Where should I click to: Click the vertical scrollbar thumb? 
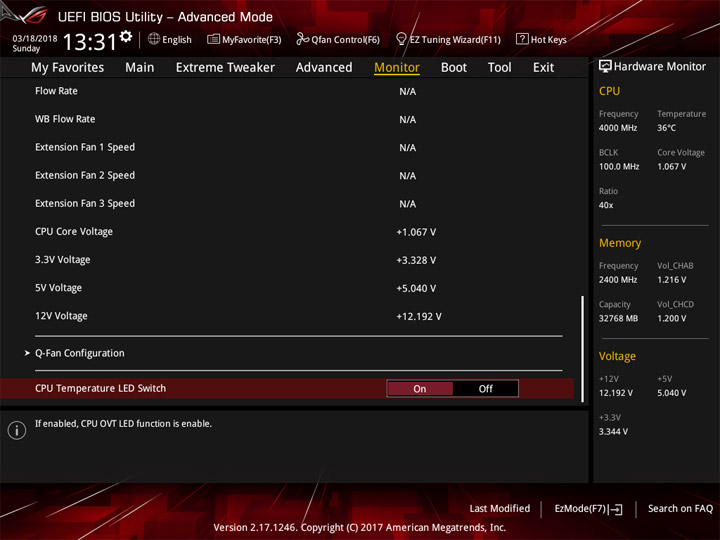pyautogui.click(x=583, y=349)
